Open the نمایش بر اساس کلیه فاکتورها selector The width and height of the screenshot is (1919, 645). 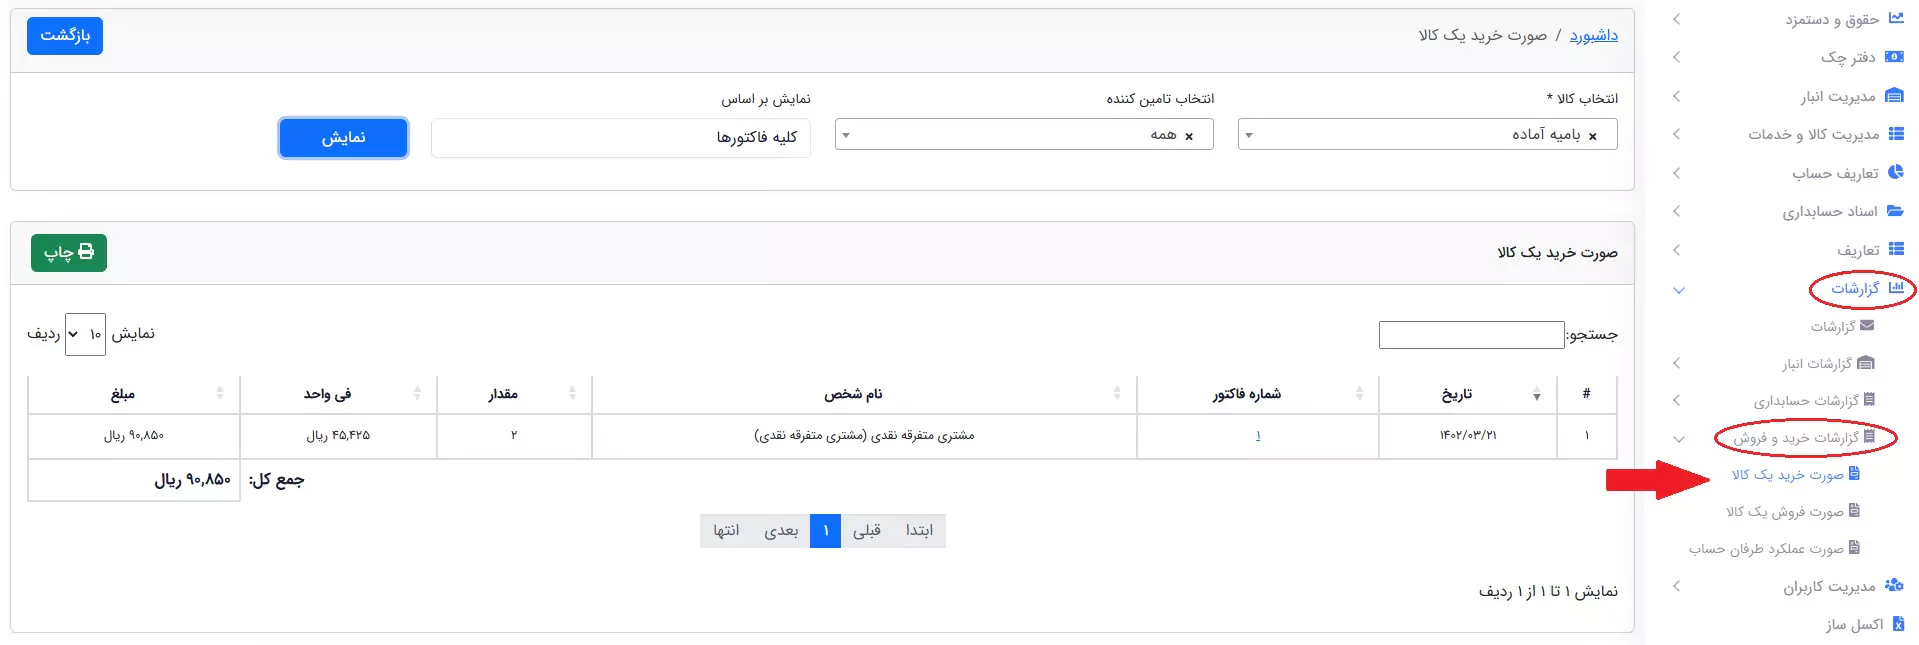(x=621, y=138)
